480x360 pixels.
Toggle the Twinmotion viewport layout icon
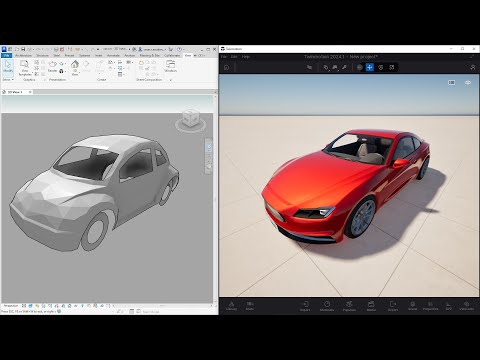(x=451, y=82)
